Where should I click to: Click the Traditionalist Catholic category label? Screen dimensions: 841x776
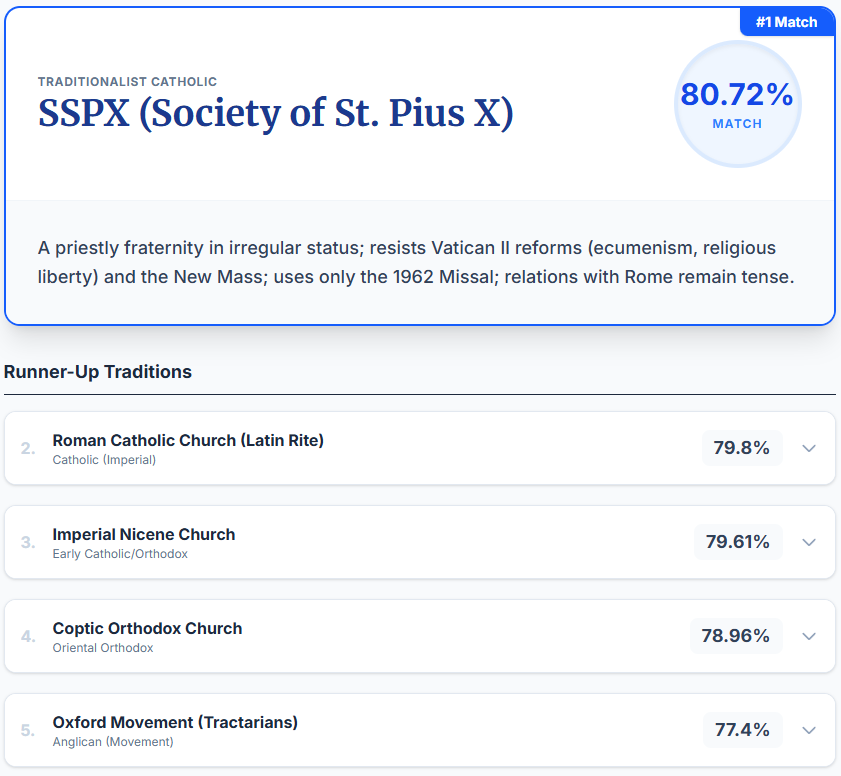click(x=127, y=82)
